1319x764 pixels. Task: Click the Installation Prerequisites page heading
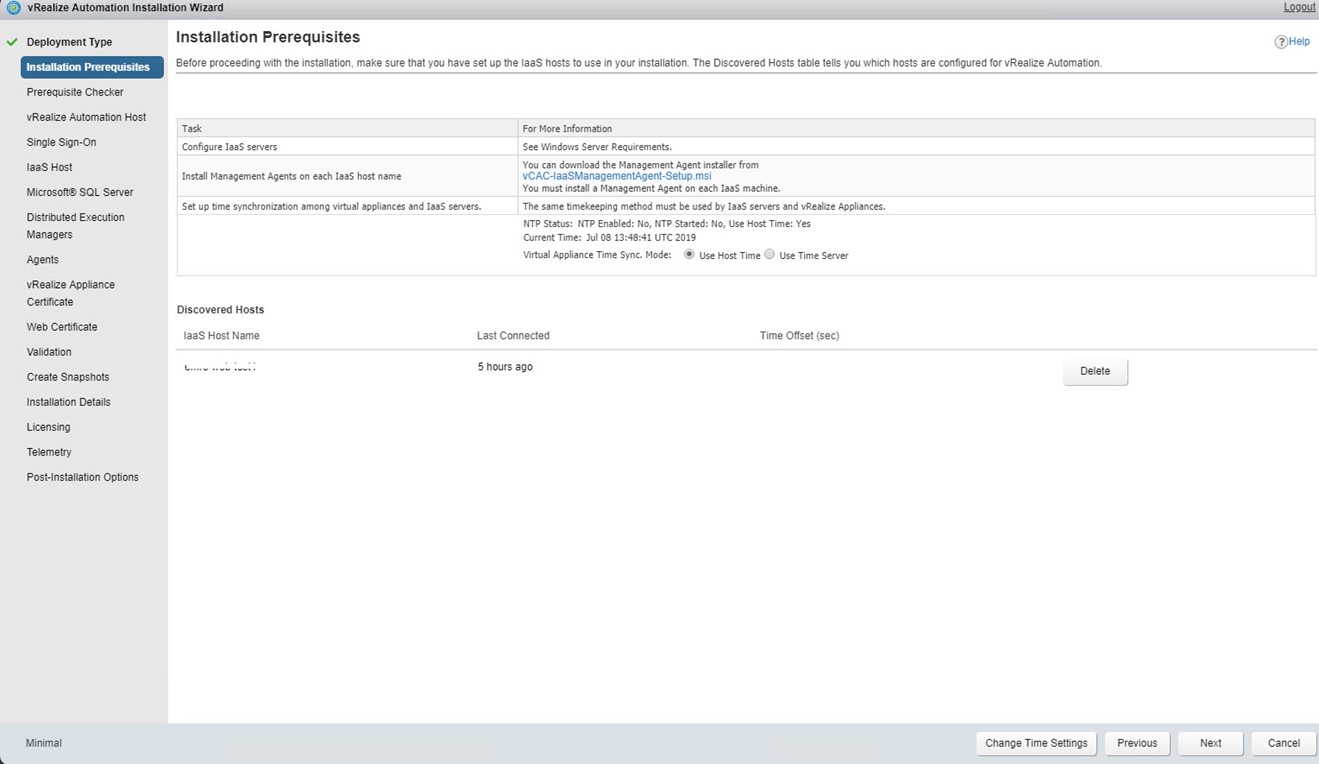point(268,37)
